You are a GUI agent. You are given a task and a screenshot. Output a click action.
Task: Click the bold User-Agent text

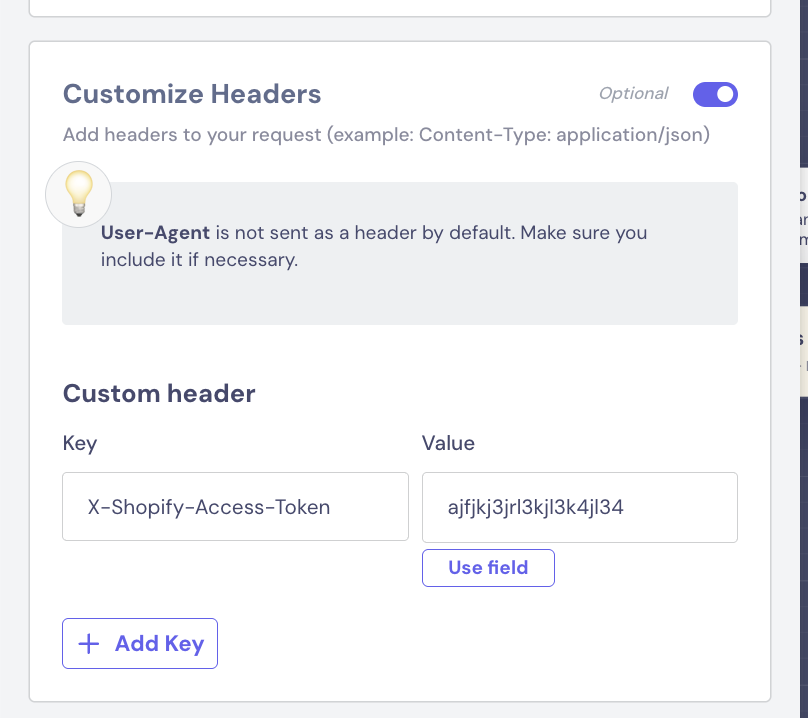(155, 233)
